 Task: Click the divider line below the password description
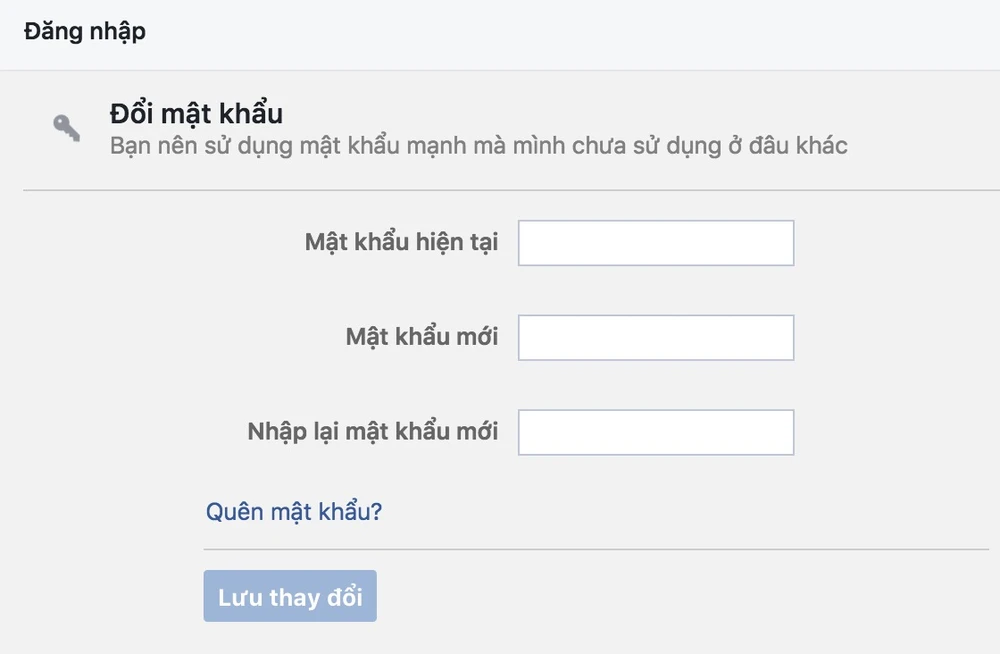tap(510, 190)
